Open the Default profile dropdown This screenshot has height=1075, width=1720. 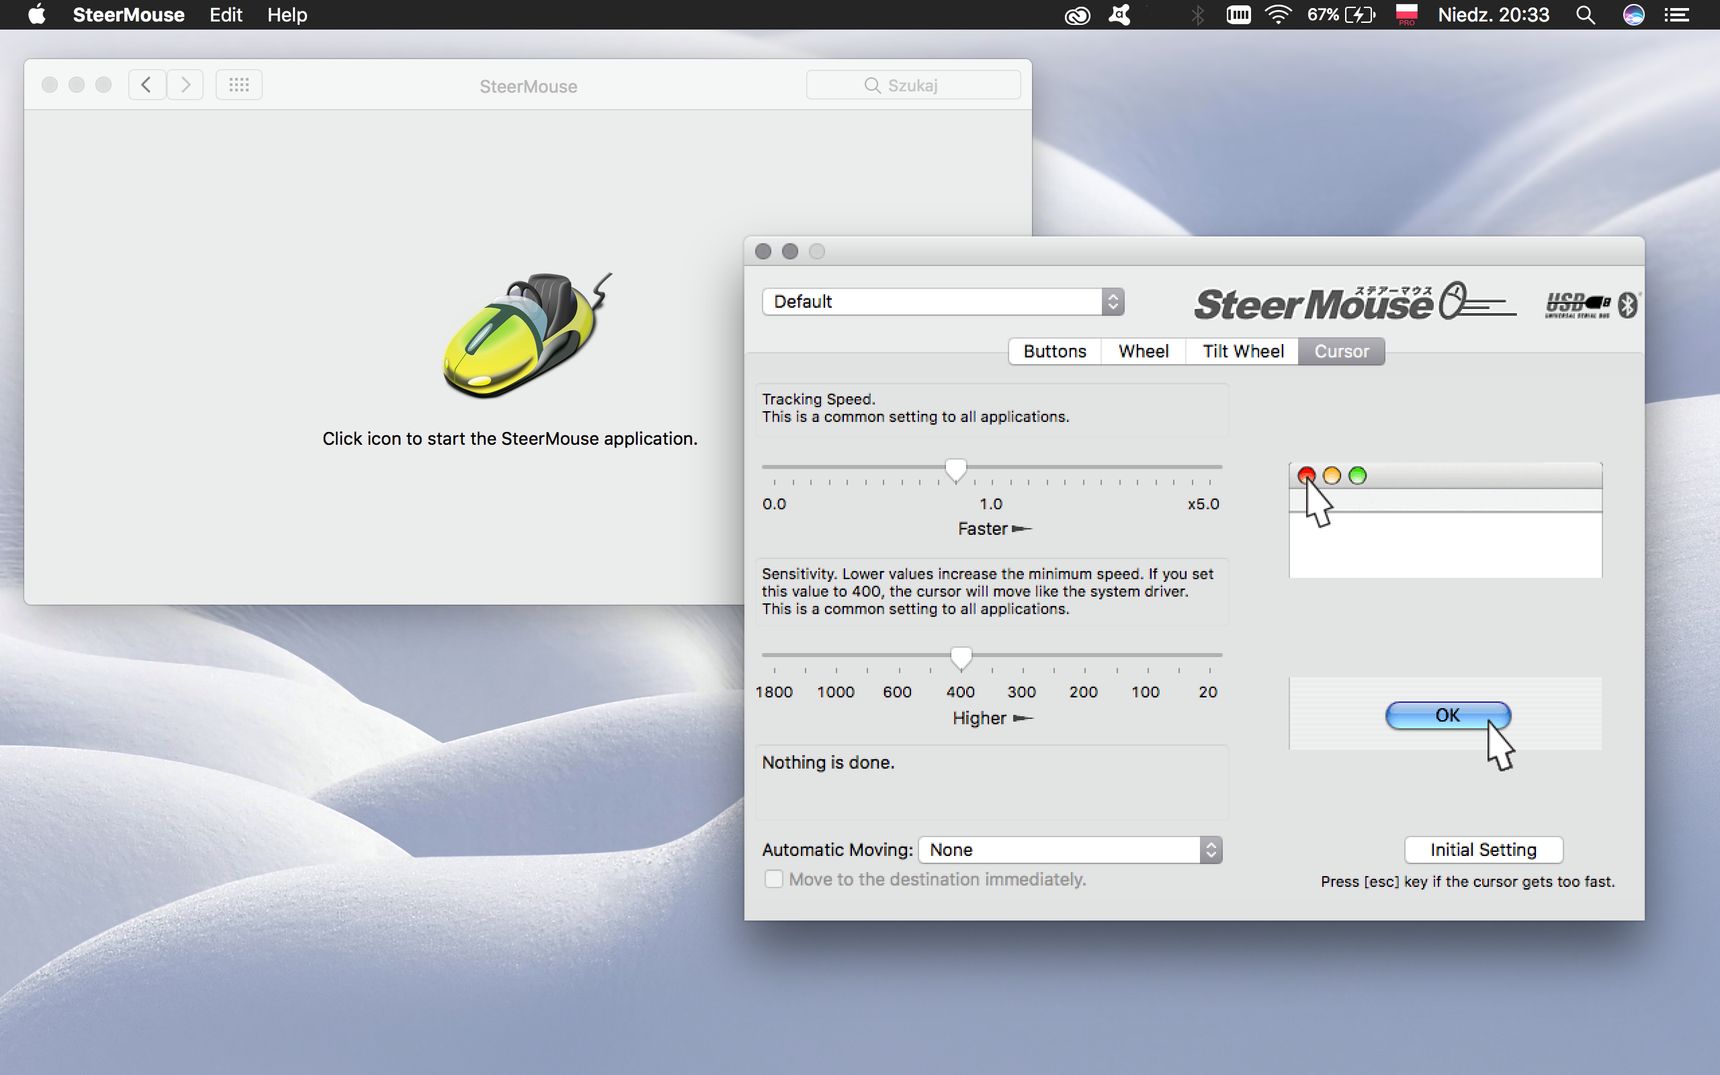pos(943,302)
